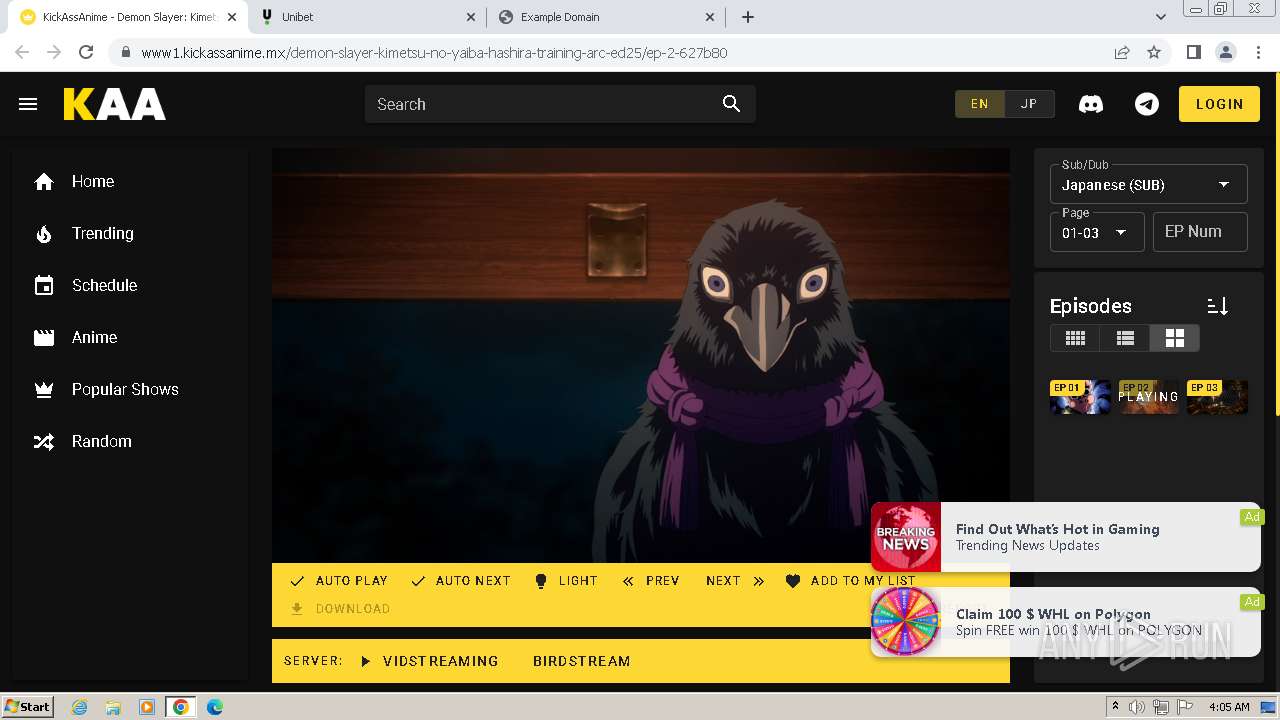This screenshot has height=720, width=1280.
Task: Switch title language to JP
Action: pyautogui.click(x=1028, y=104)
